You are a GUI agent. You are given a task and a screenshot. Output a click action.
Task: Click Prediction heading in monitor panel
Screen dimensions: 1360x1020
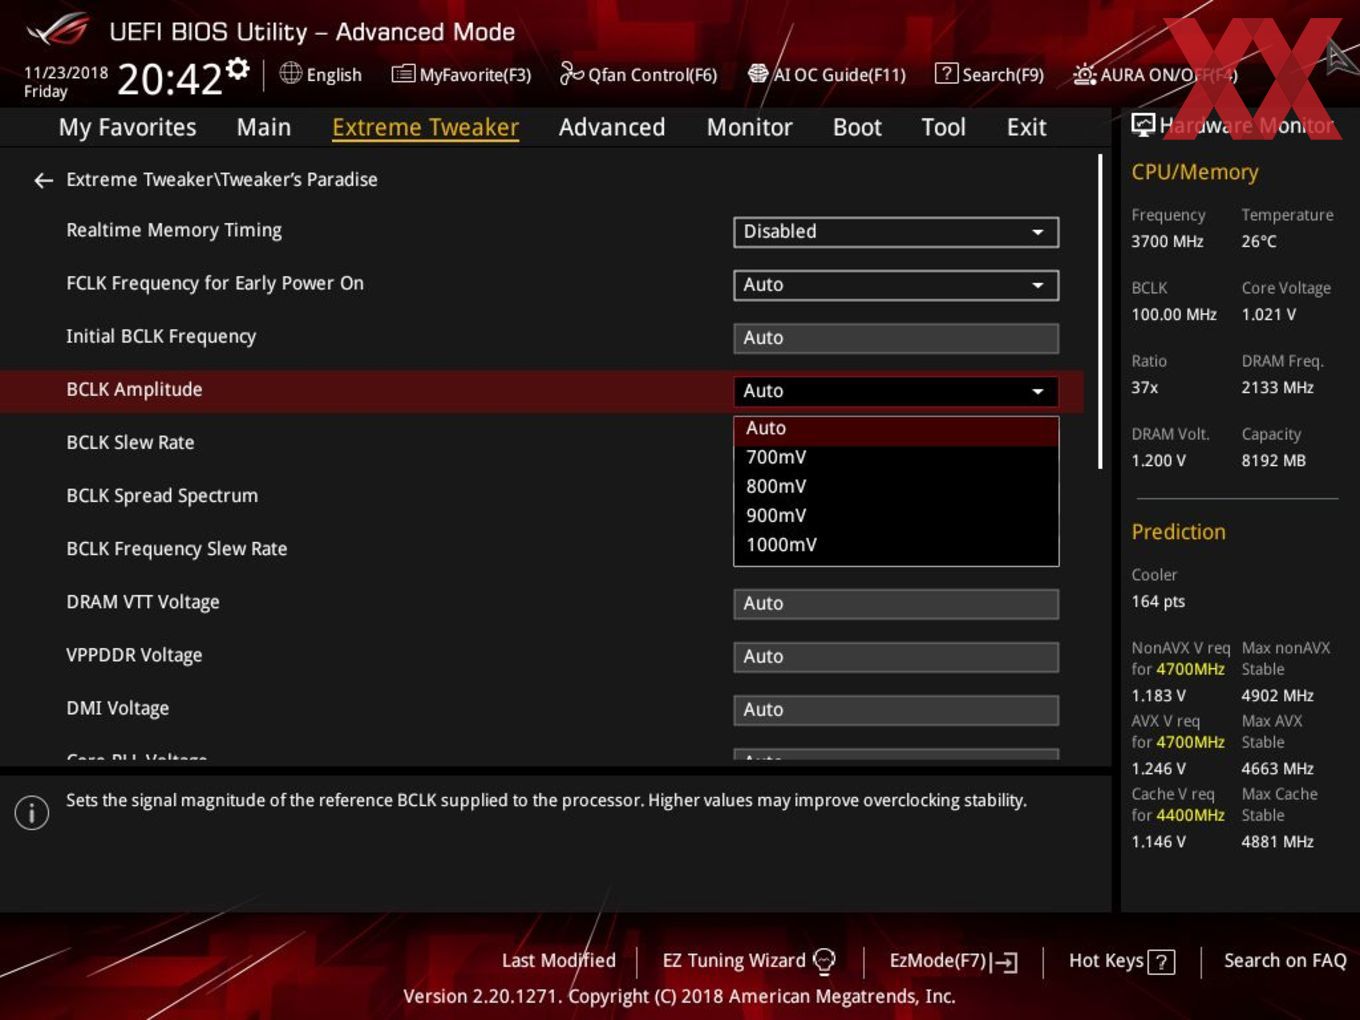[1178, 532]
